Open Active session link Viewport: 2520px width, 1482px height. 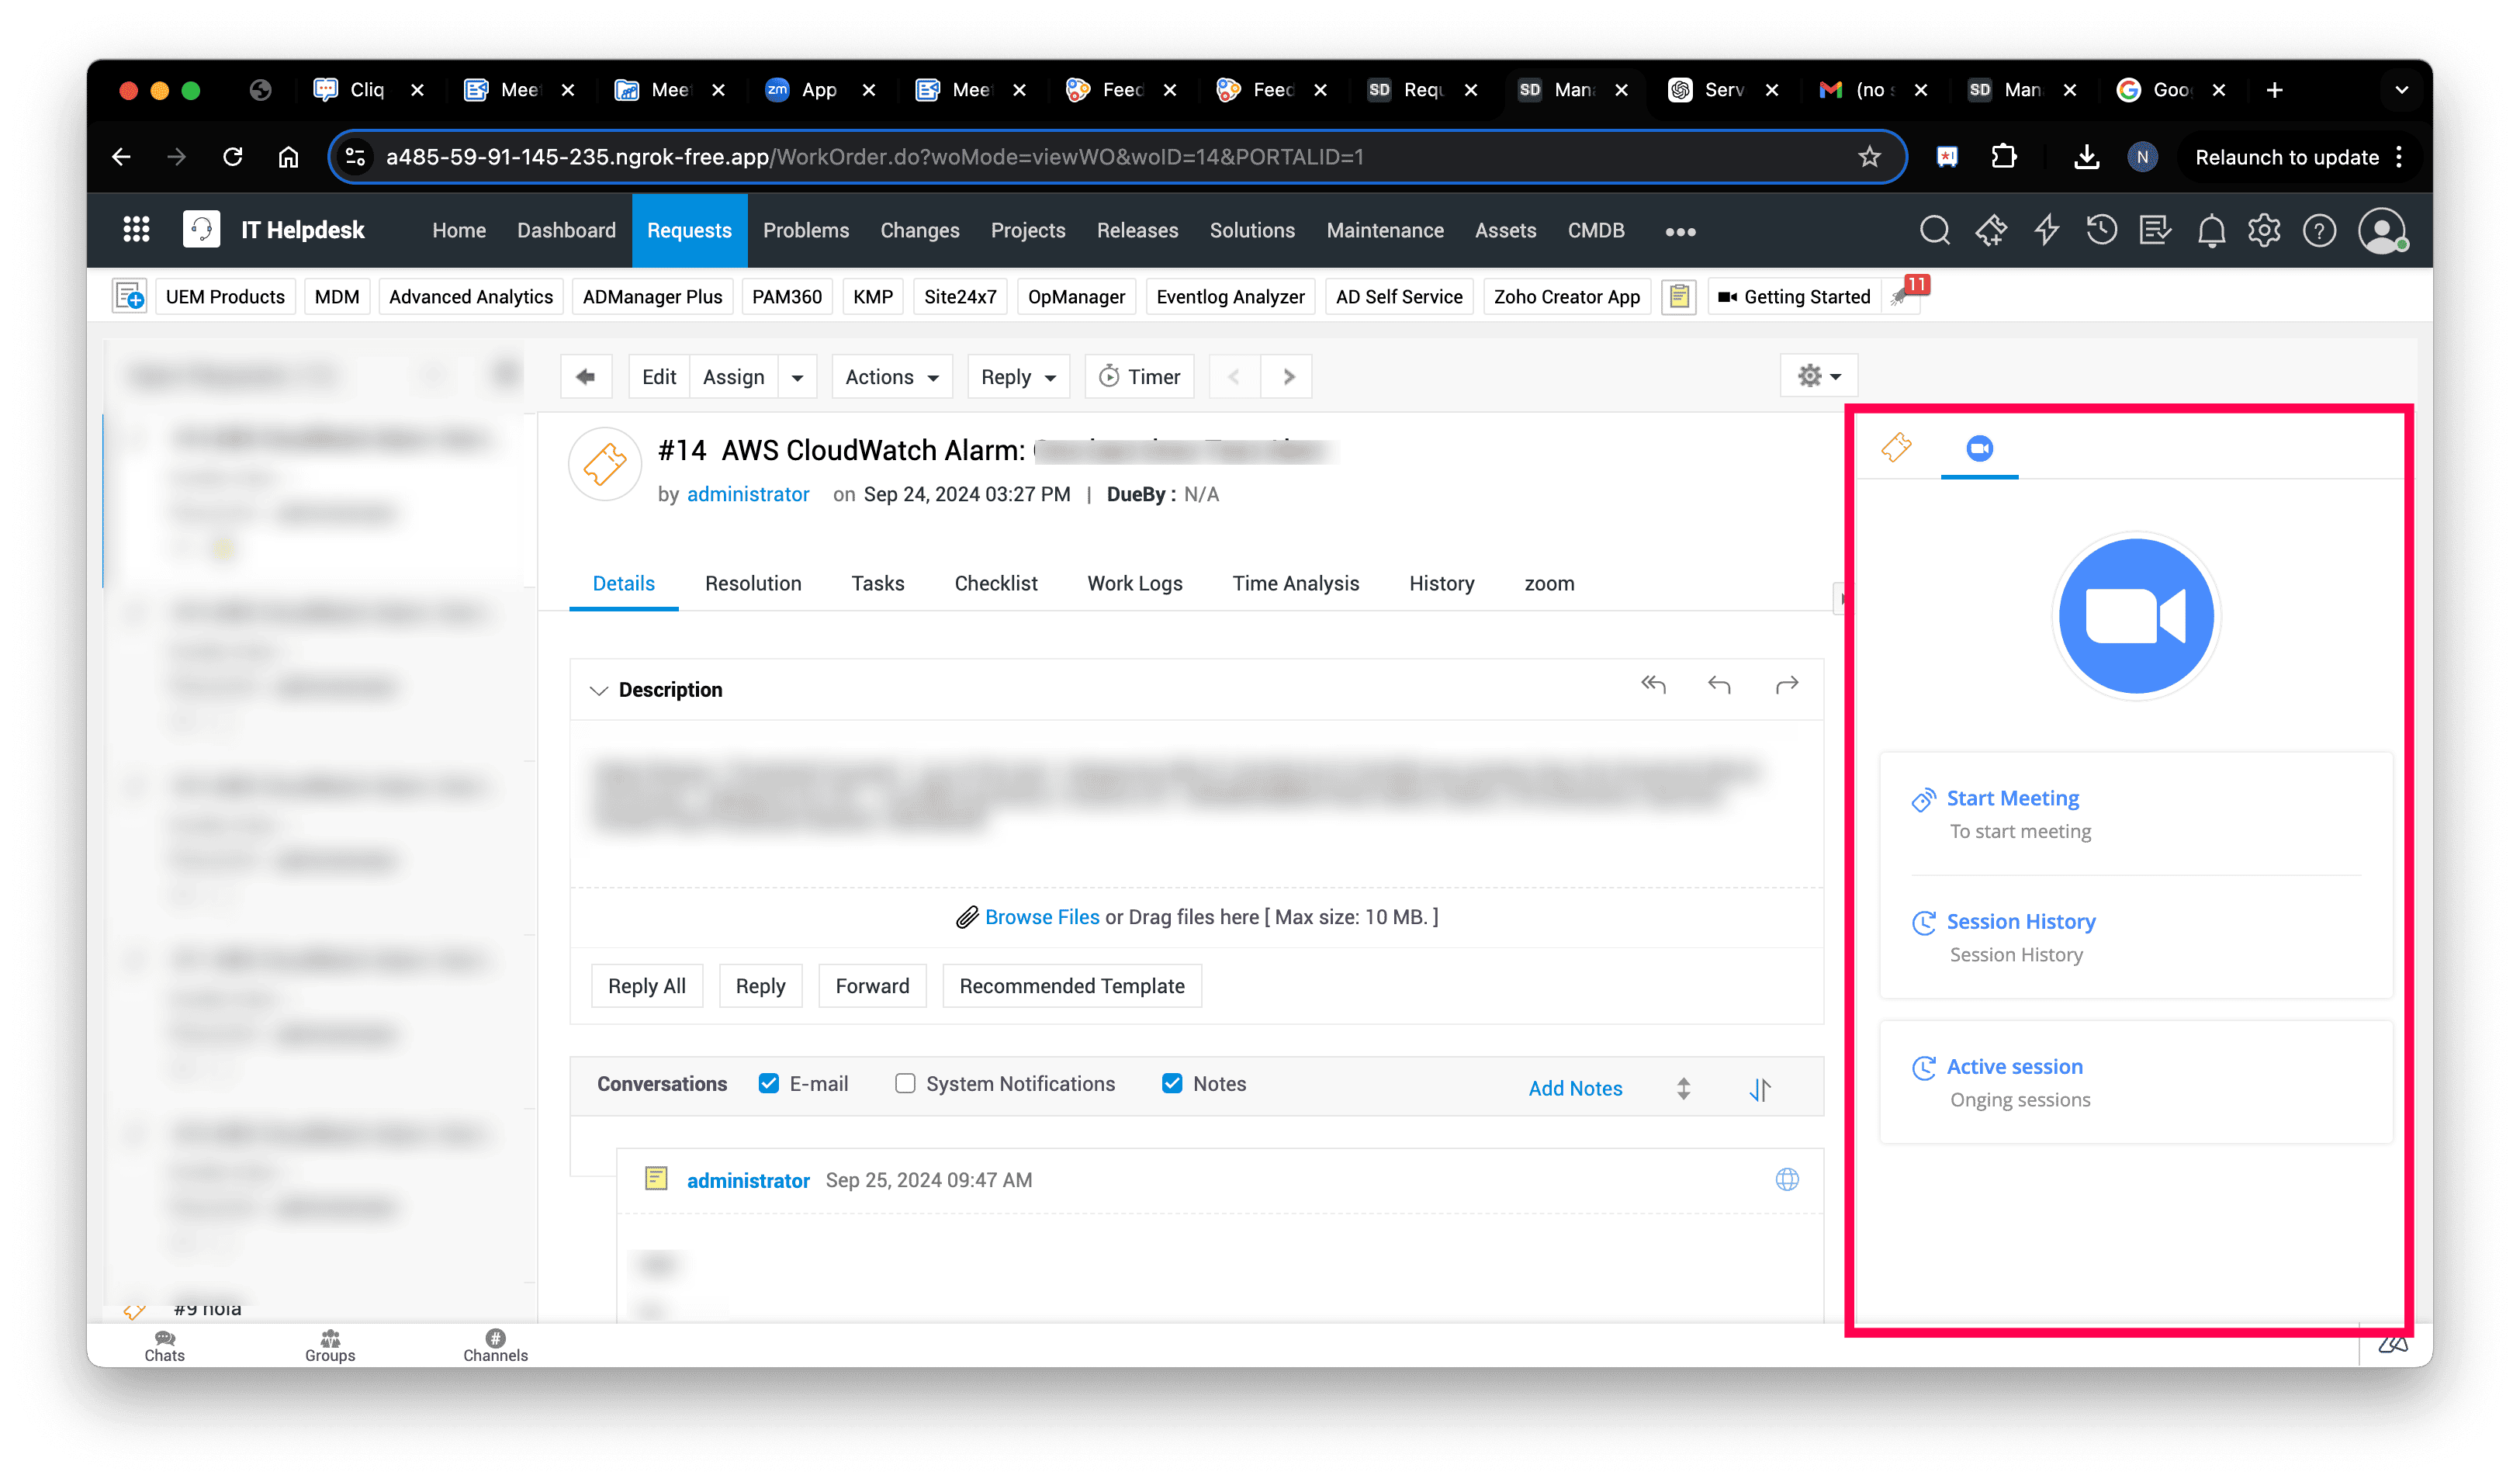pyautogui.click(x=2014, y=1065)
